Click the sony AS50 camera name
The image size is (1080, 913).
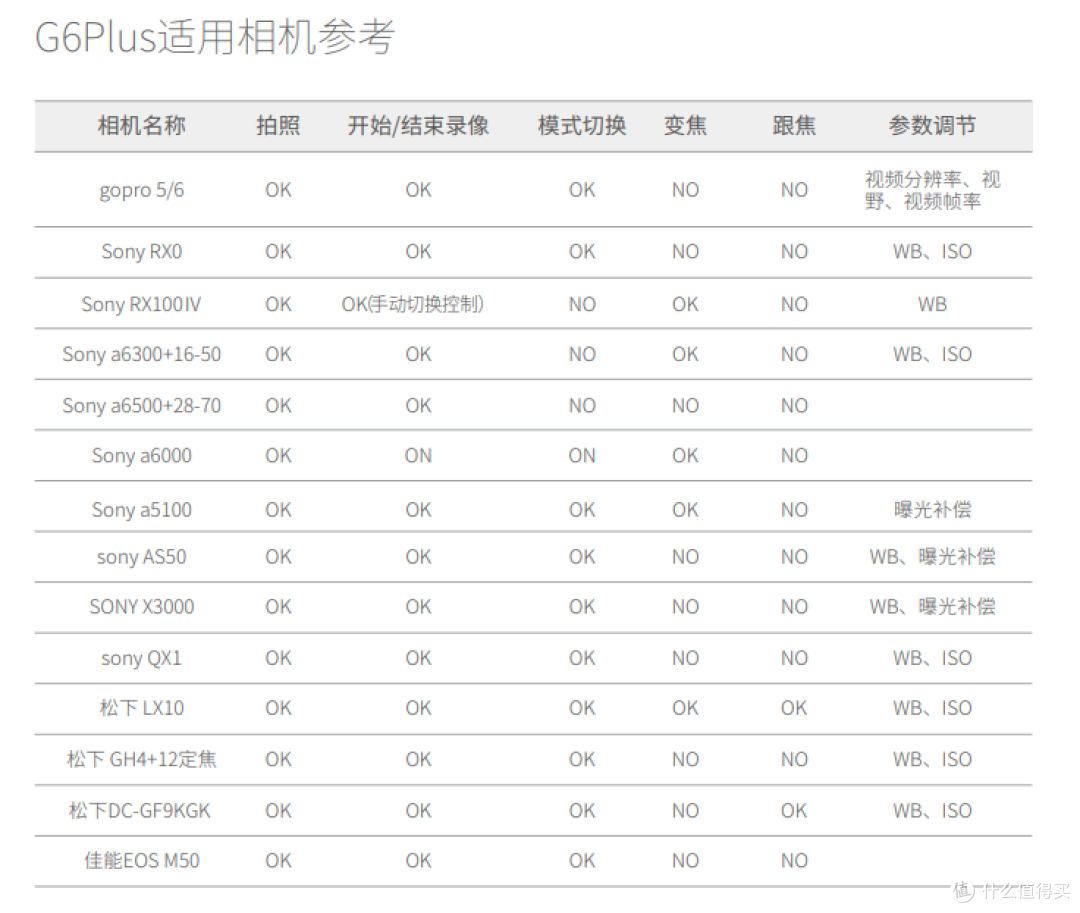(141, 557)
